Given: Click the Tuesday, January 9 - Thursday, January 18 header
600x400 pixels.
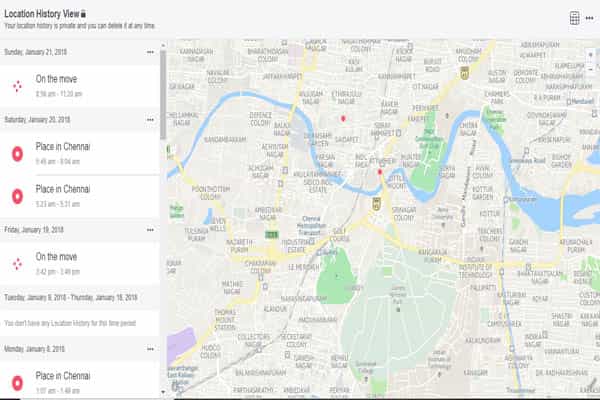Looking at the screenshot, I should [x=70, y=297].
